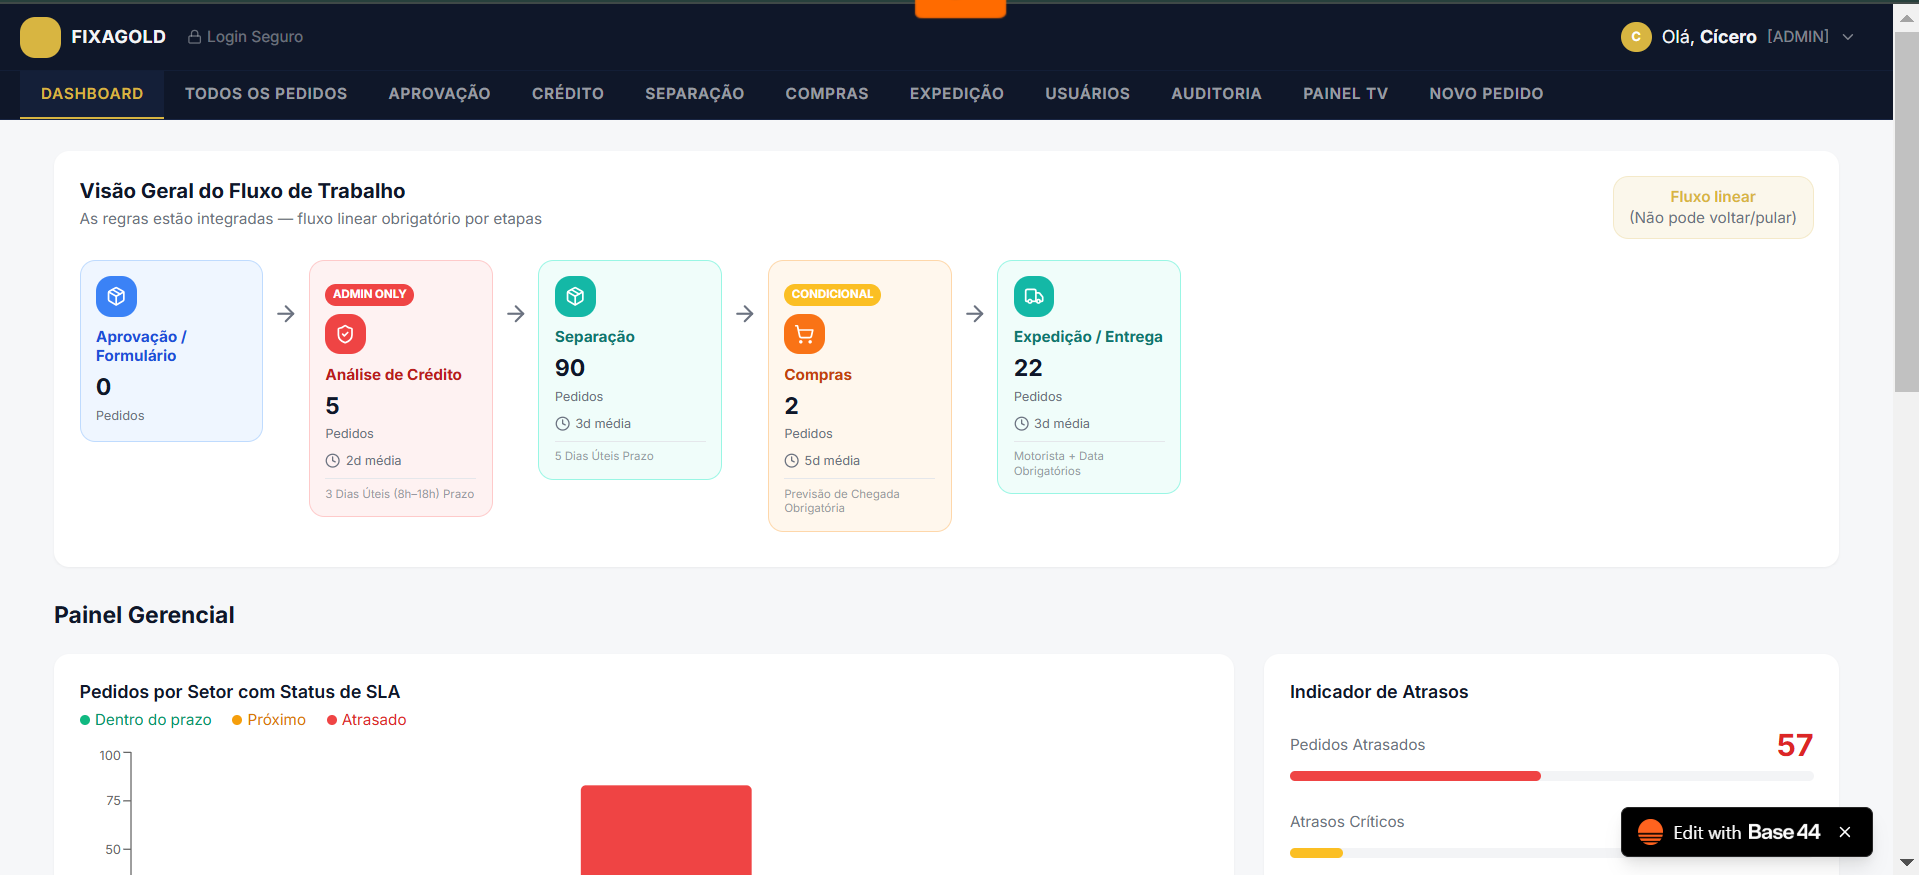Click the teal package icon in Separação card
The width and height of the screenshot is (1919, 875).
(575, 296)
